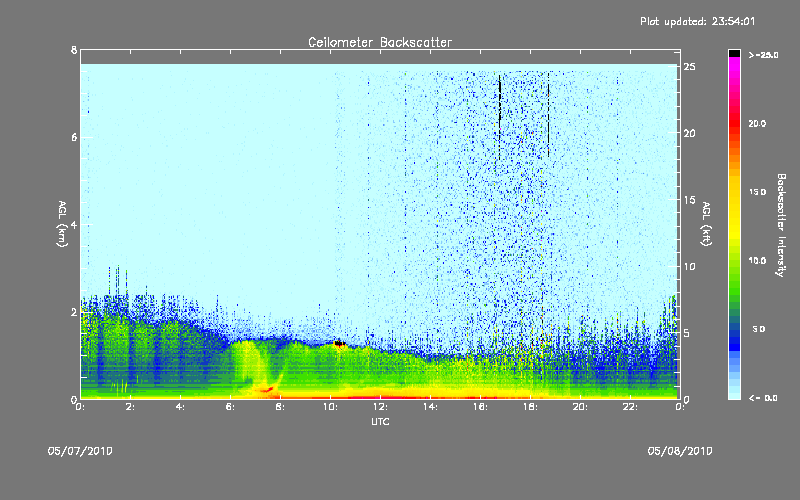Click the '<- 0.0' colorbar bottom label
Screen dimensions: 800x500
pos(763,398)
